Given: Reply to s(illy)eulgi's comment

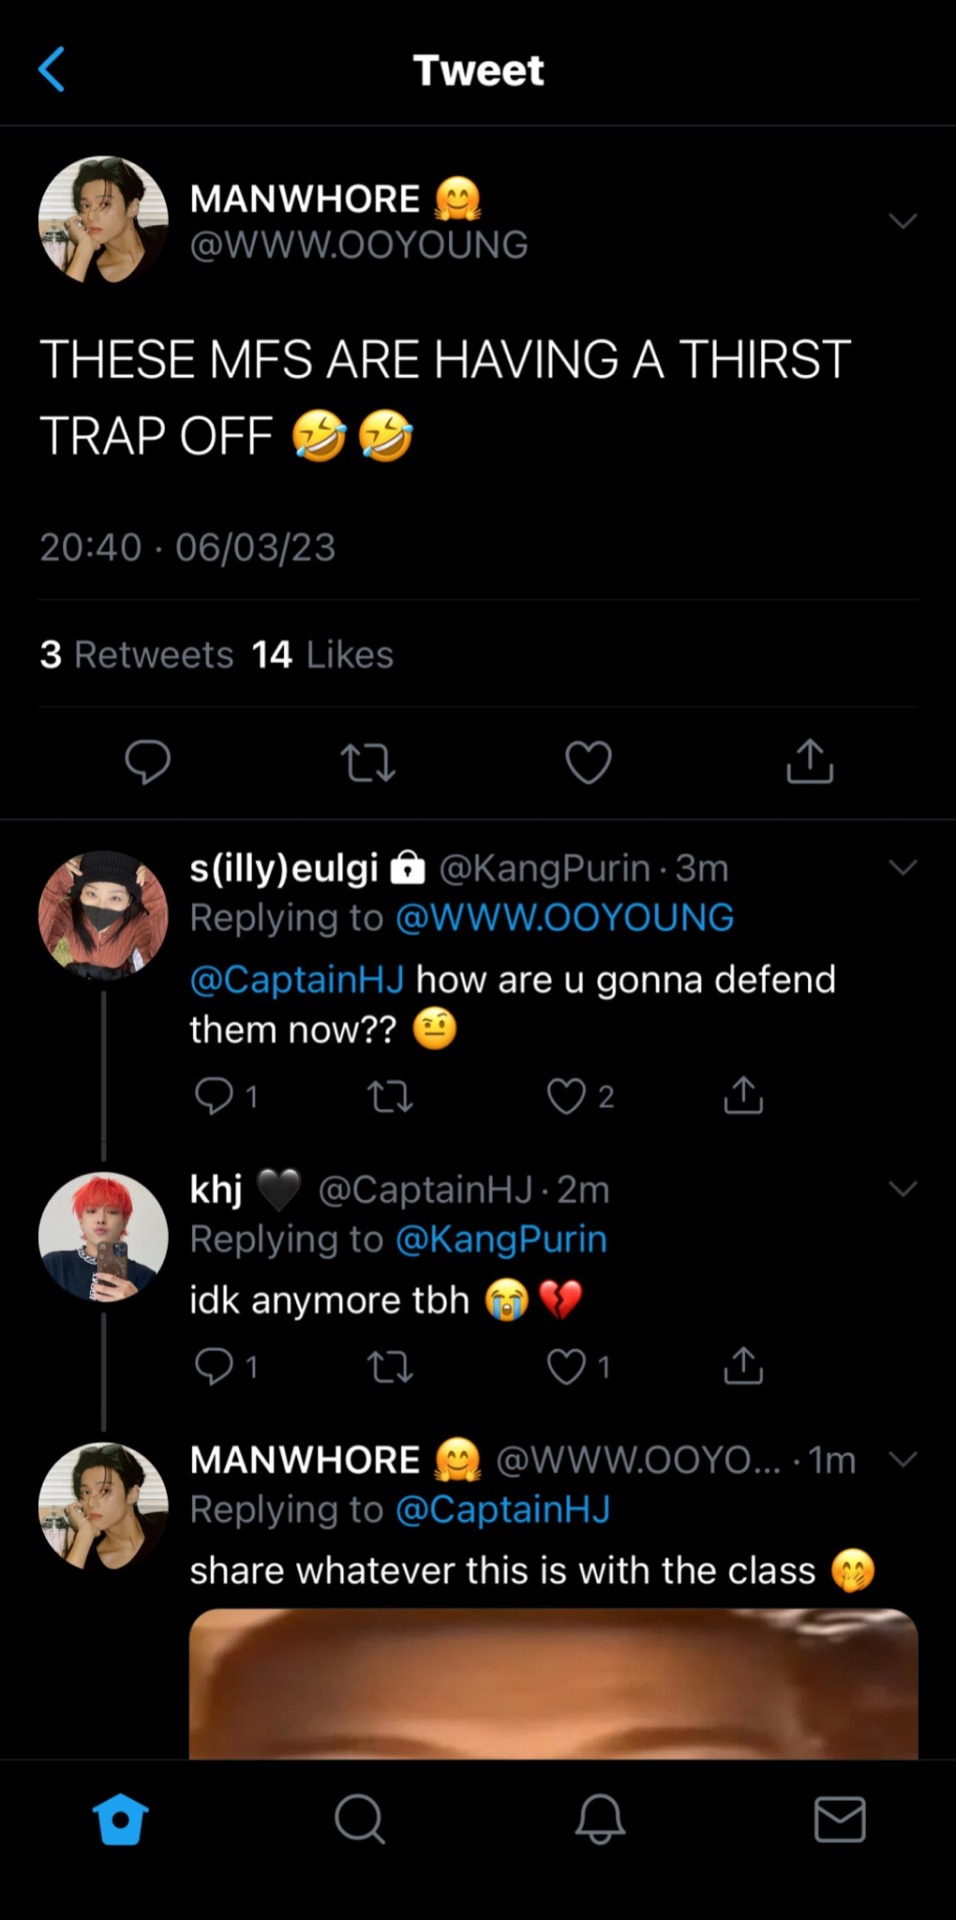Looking at the screenshot, I should tap(214, 1096).
